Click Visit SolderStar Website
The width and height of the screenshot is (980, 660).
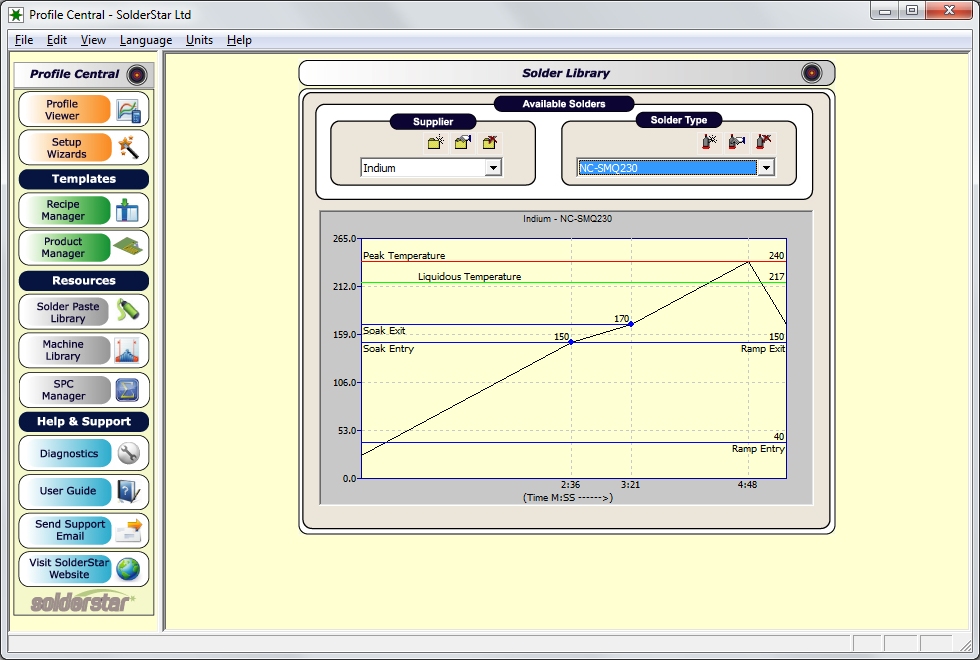pos(84,569)
